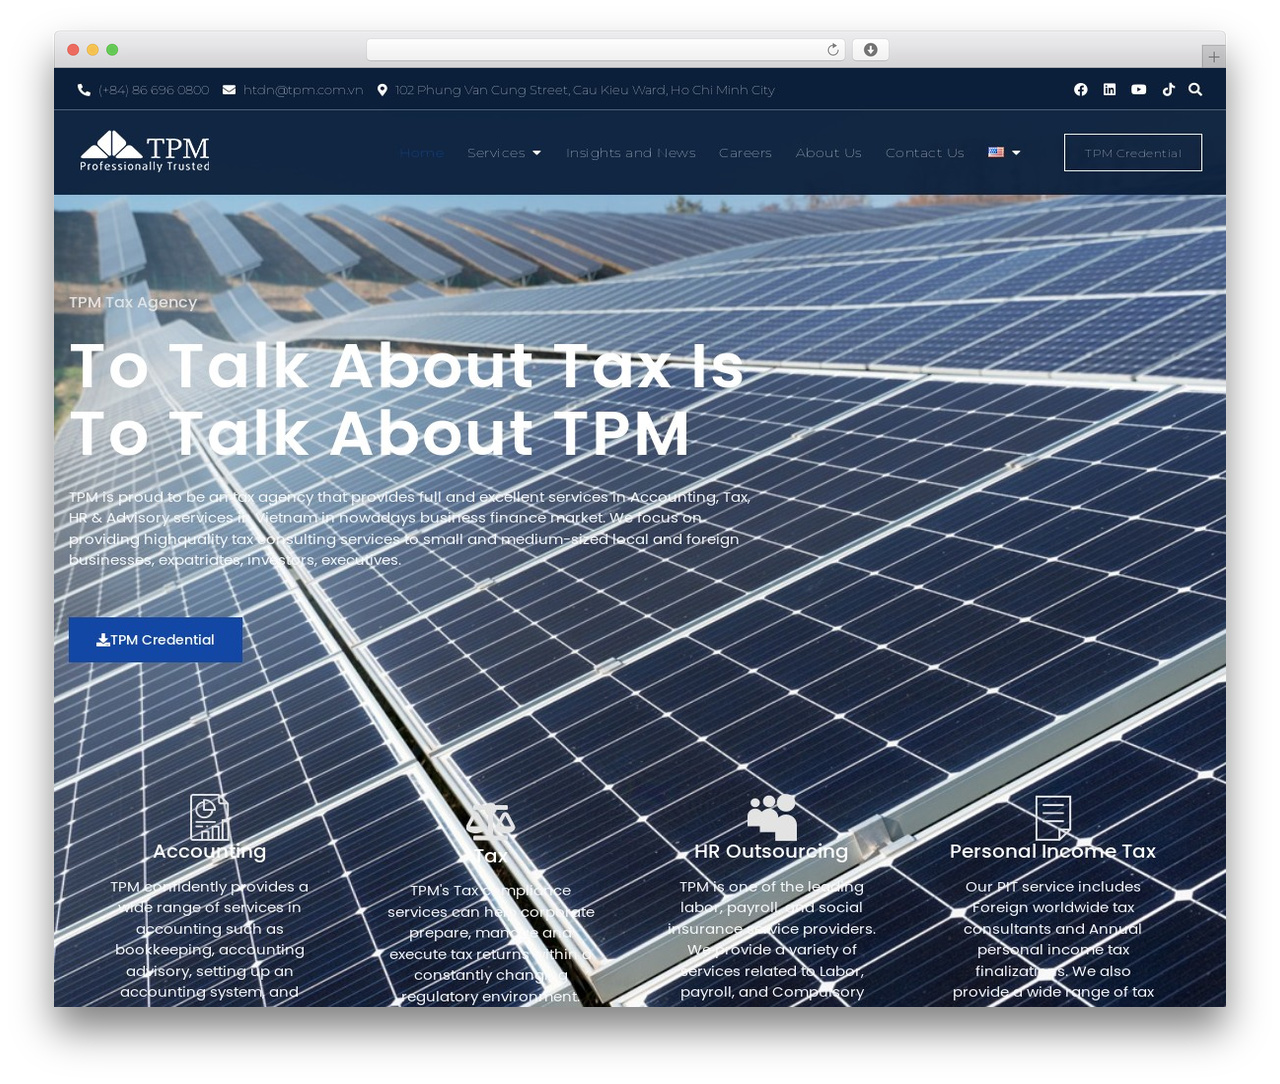Click the browser reload icon

(832, 50)
